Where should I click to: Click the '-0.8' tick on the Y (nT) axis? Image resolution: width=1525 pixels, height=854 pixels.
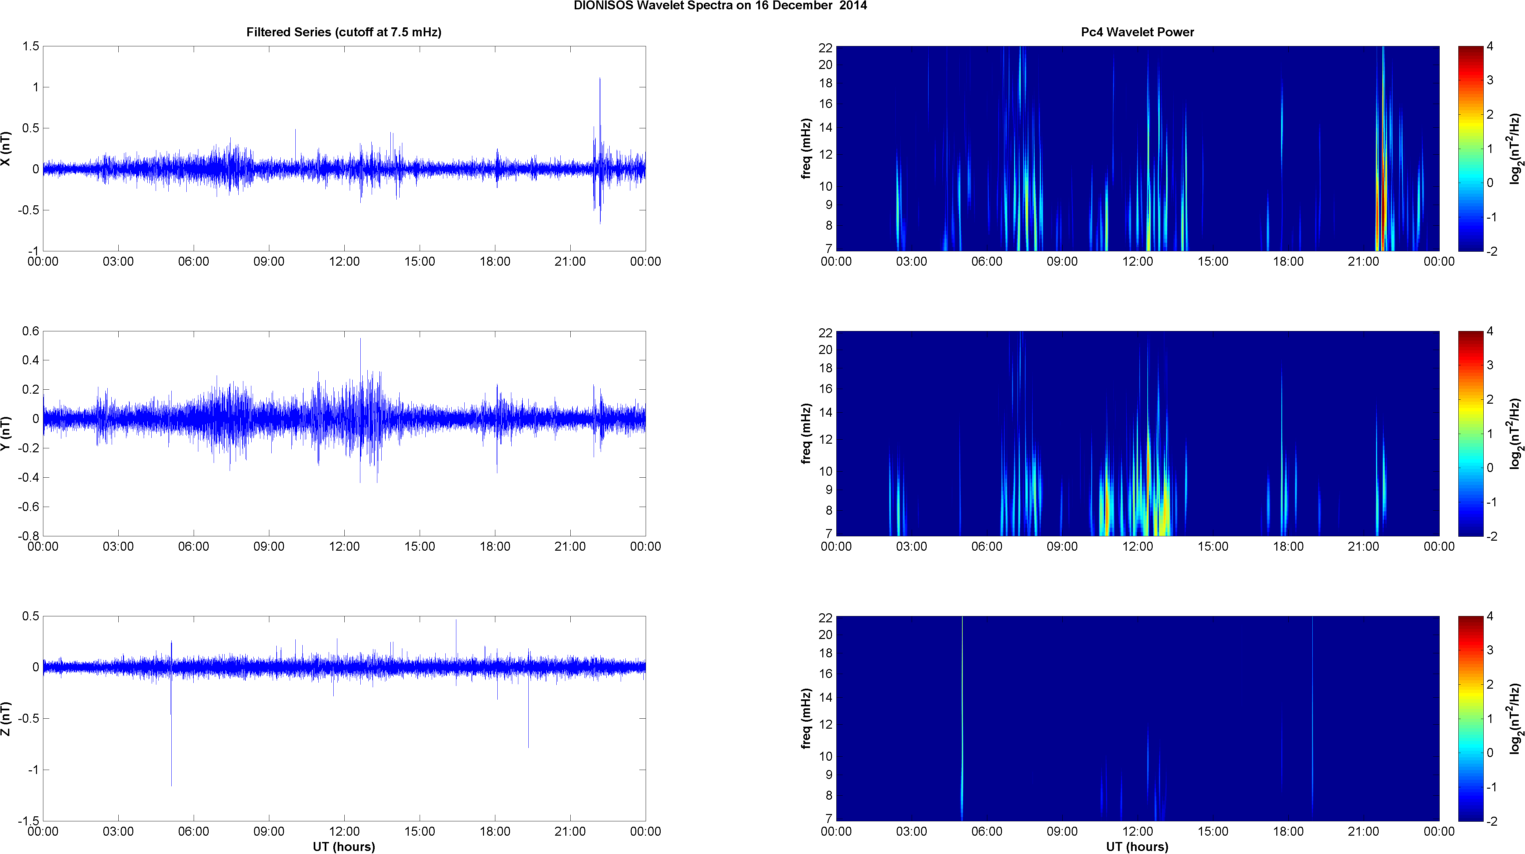(28, 536)
